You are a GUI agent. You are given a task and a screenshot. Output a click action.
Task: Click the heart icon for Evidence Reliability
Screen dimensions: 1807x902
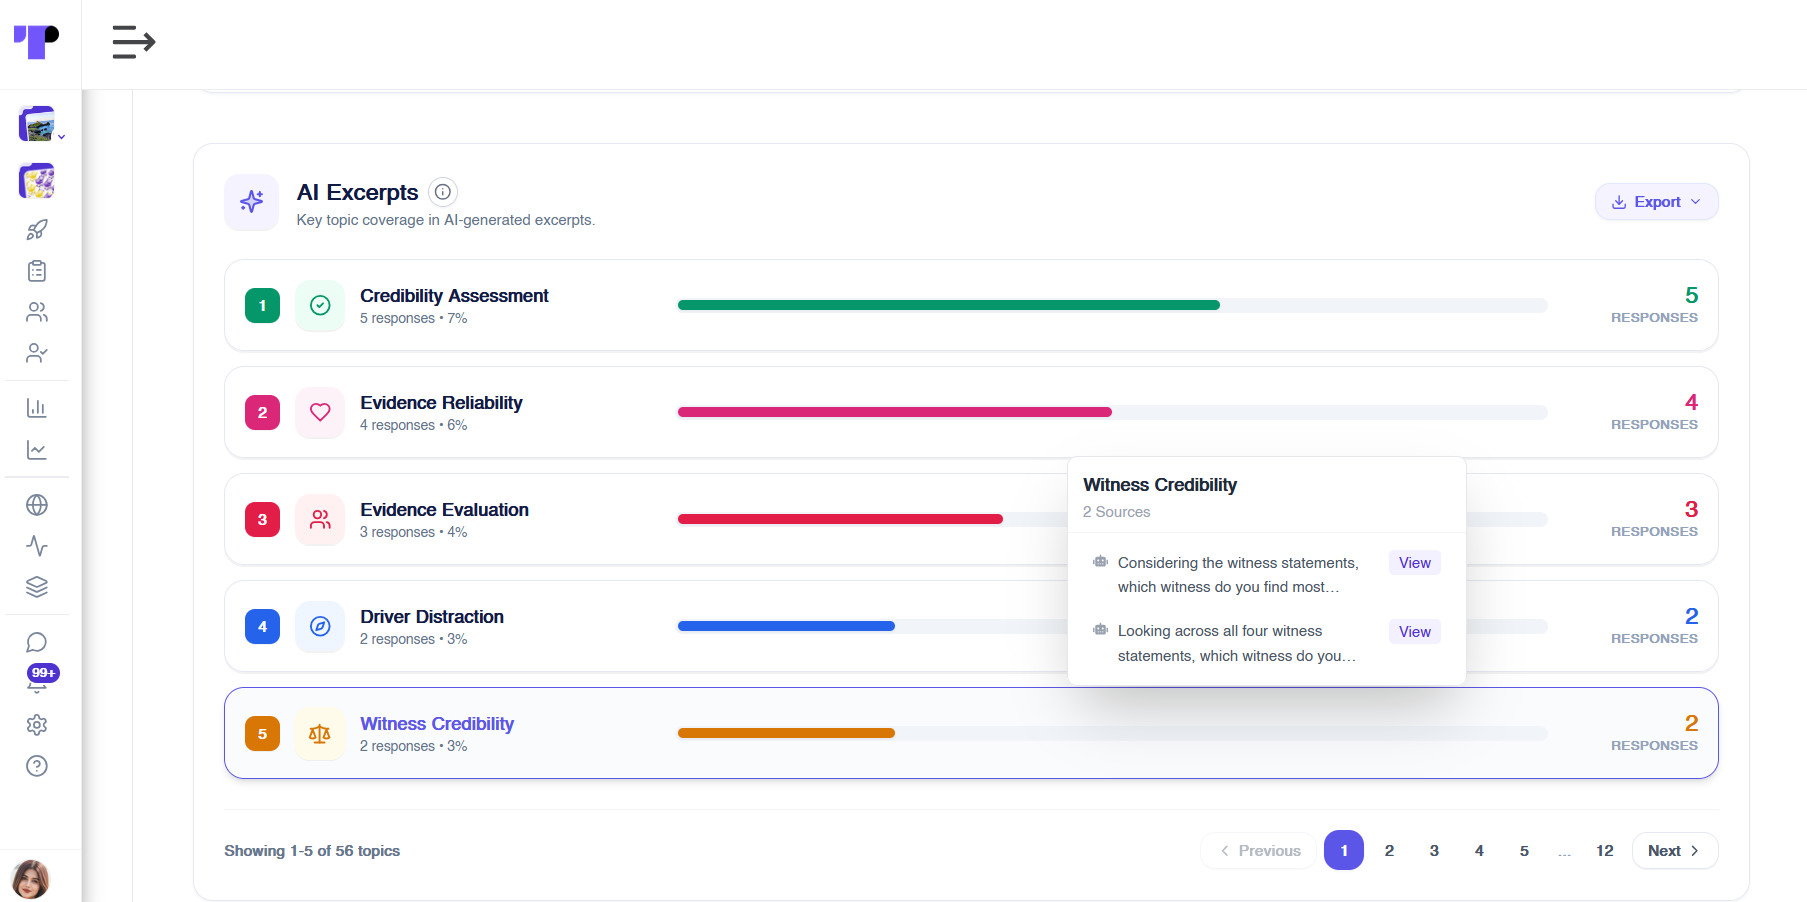click(320, 412)
